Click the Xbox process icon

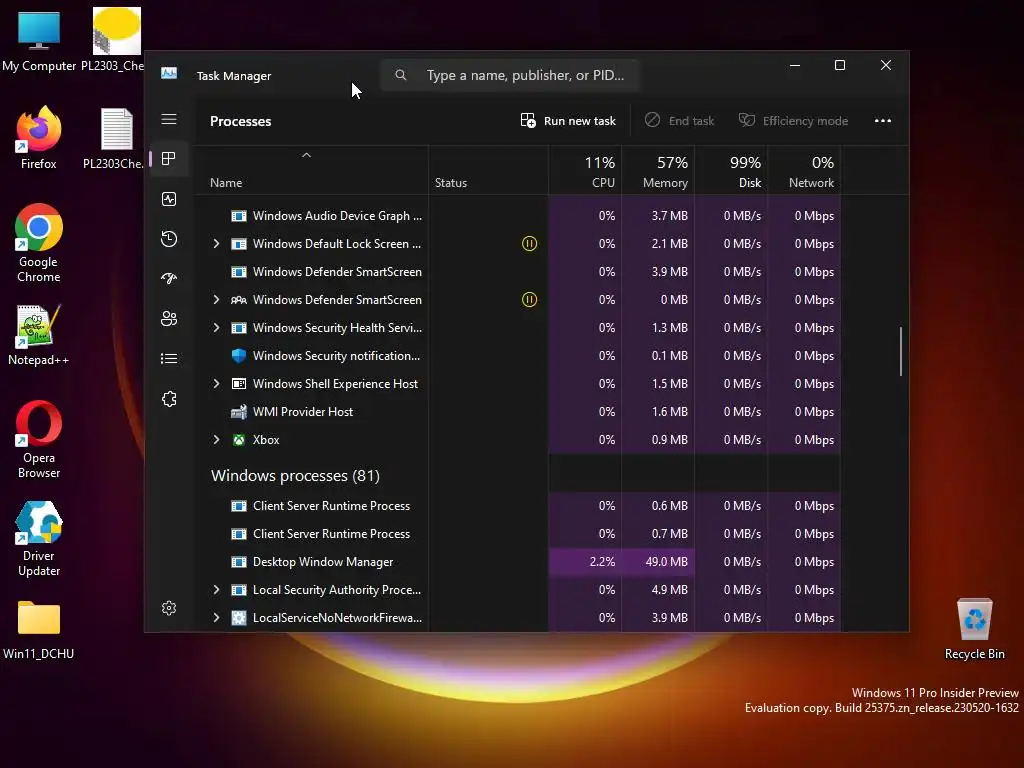pyautogui.click(x=239, y=440)
